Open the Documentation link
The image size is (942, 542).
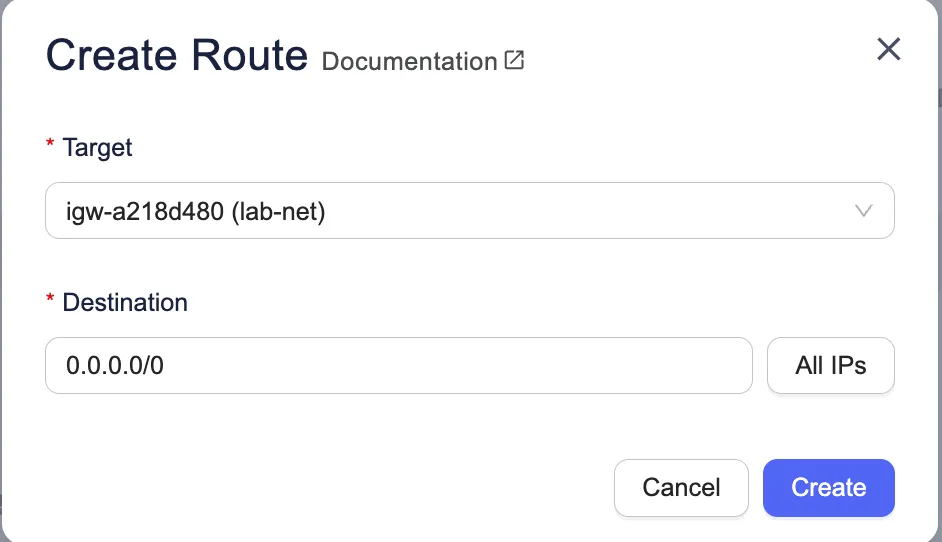pyautogui.click(x=410, y=61)
